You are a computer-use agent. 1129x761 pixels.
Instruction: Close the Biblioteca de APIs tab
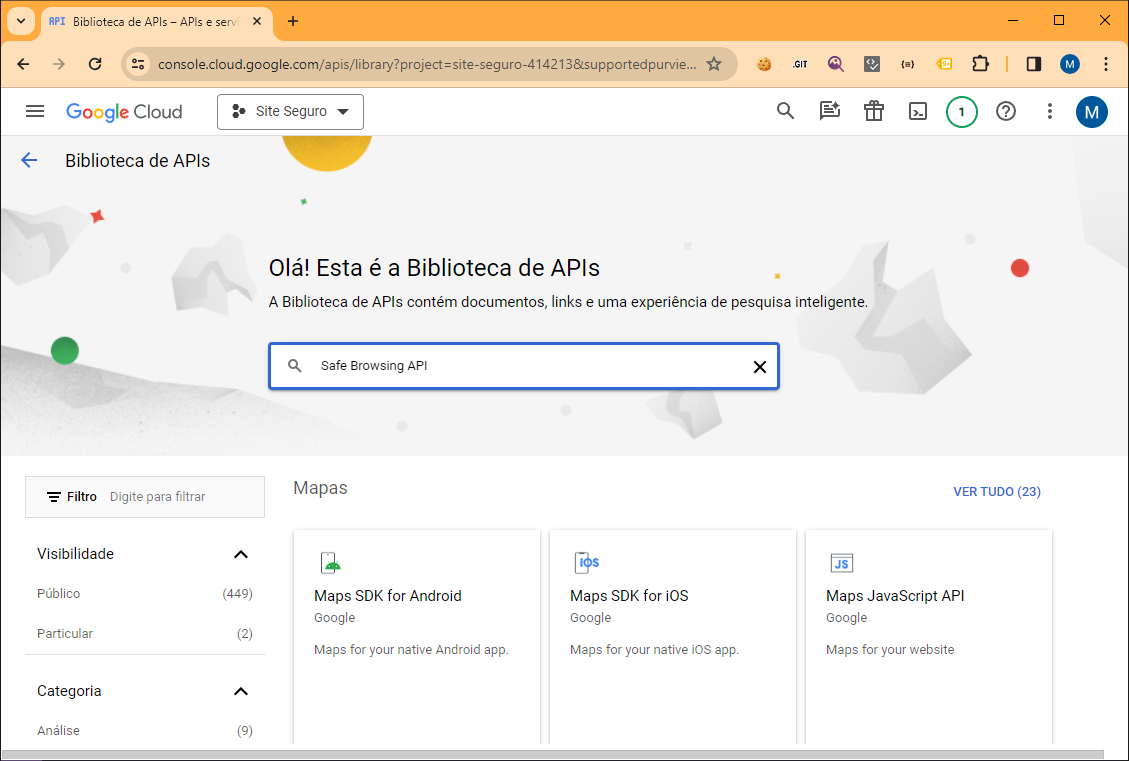(x=256, y=22)
